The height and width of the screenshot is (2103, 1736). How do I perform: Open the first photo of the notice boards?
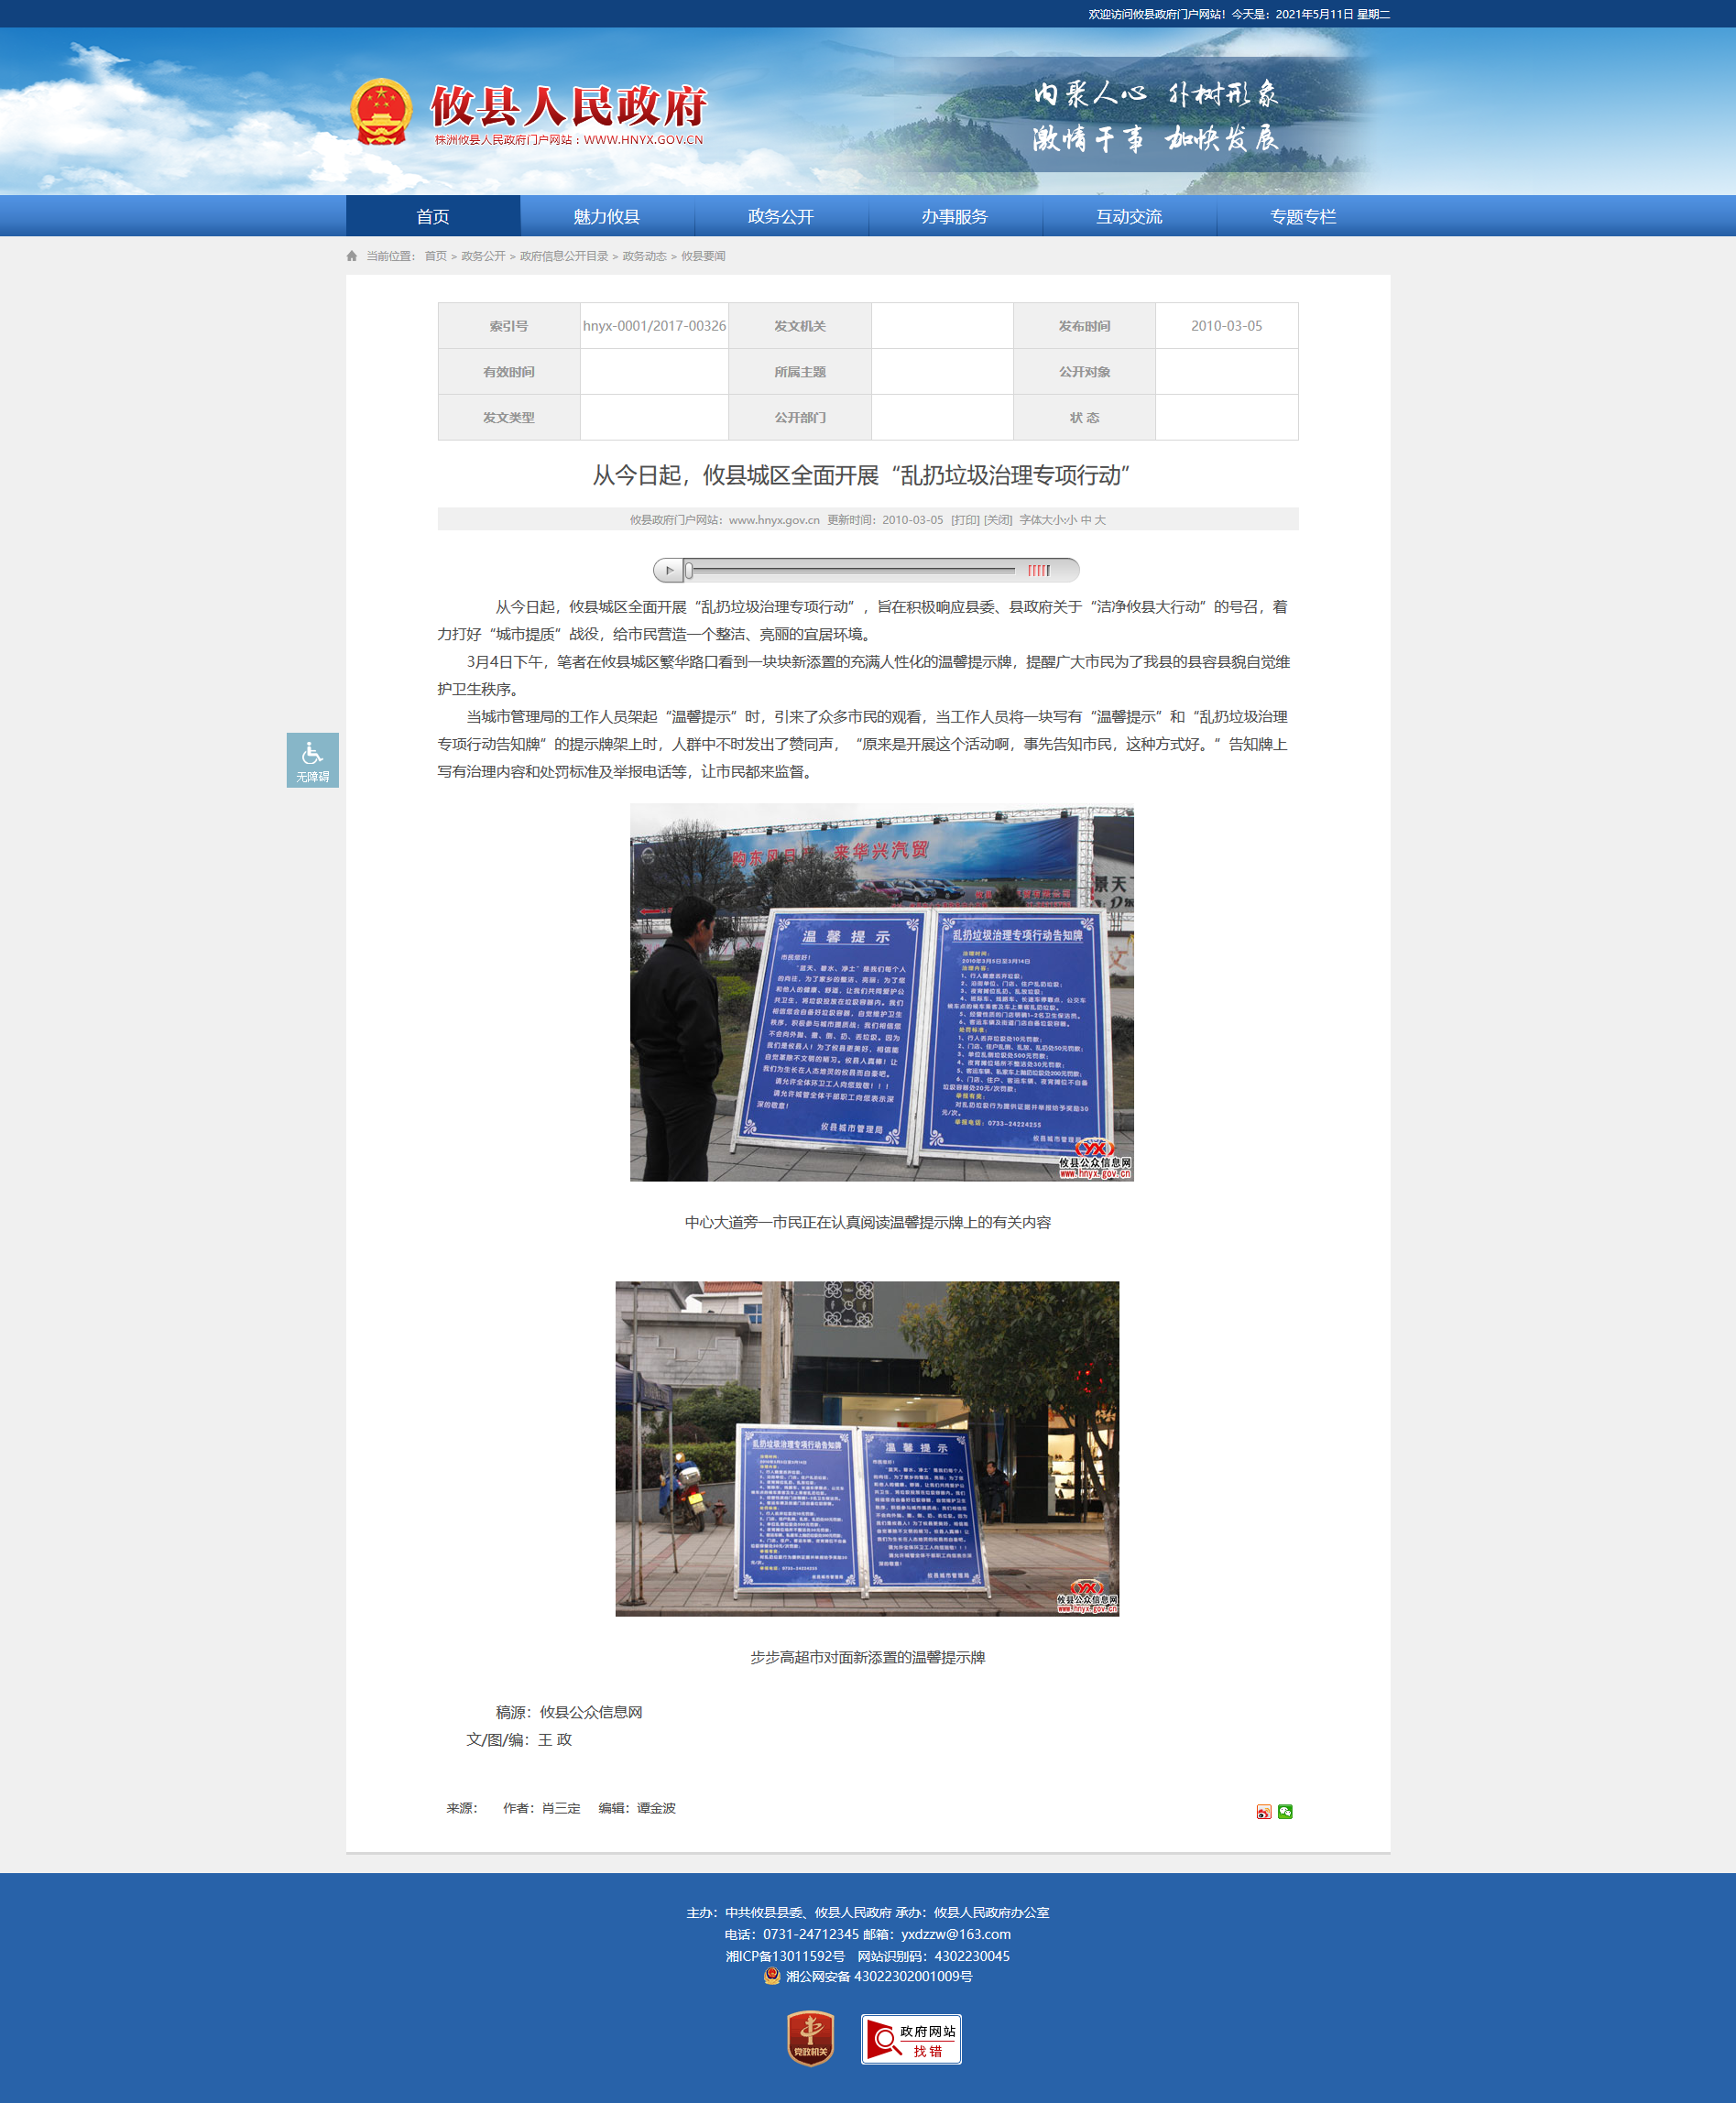[881, 992]
